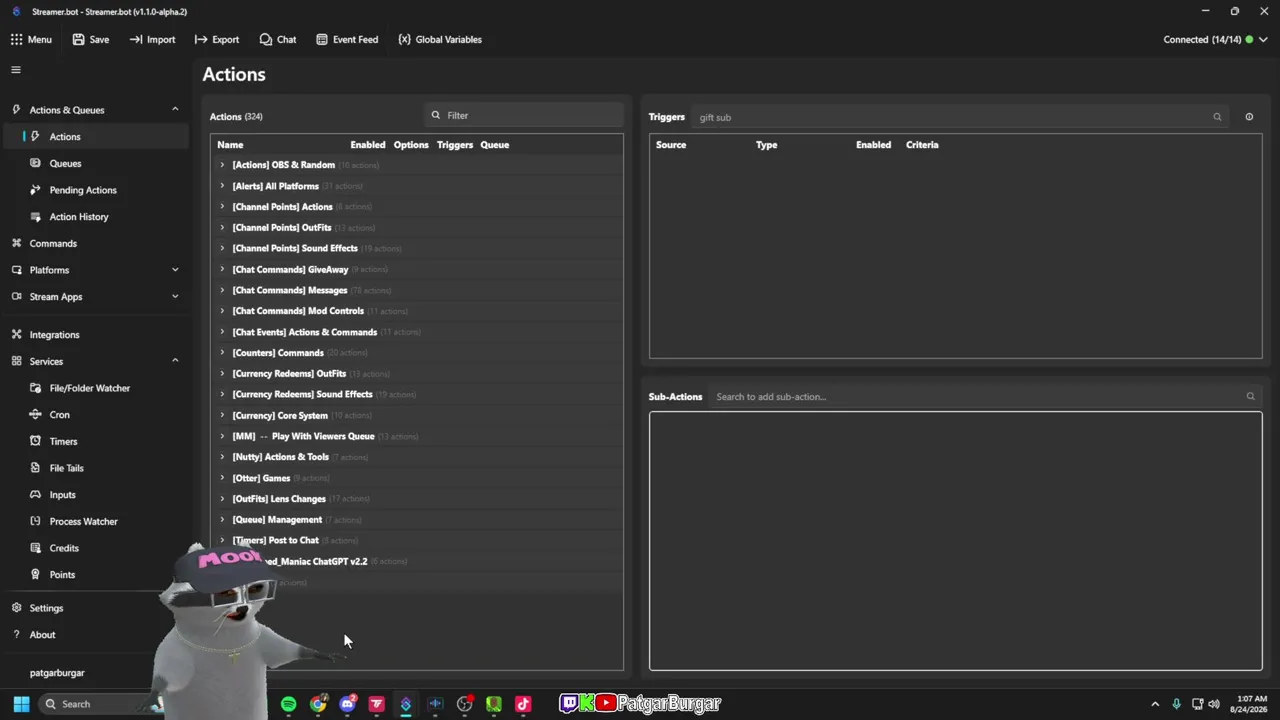1280x720 pixels.
Task: Expand the [Alerts] All Platforms group
Action: point(222,186)
